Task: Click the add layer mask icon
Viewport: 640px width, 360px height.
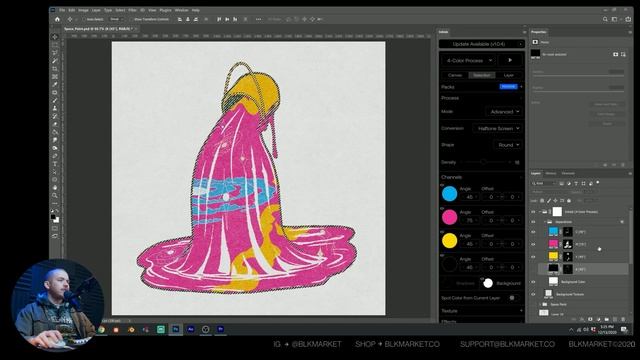Action: point(590,319)
